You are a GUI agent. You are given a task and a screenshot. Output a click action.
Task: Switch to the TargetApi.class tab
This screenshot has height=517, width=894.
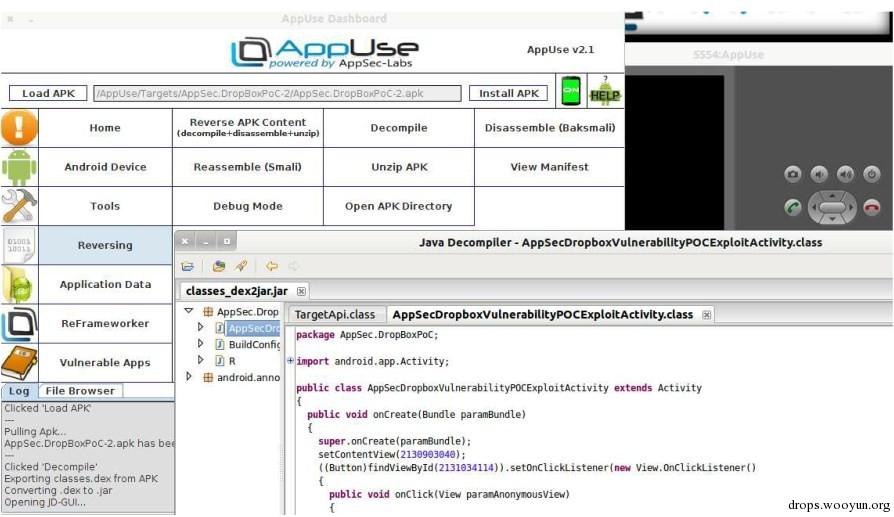pyautogui.click(x=335, y=315)
